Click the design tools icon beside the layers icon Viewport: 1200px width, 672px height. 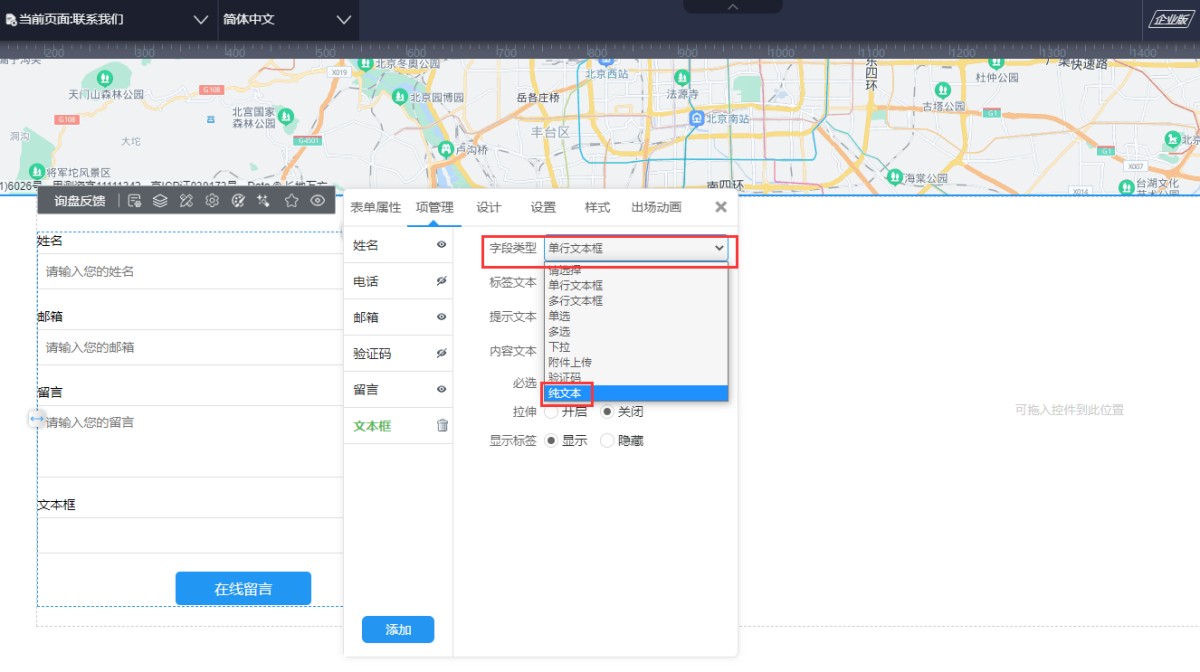coord(186,201)
